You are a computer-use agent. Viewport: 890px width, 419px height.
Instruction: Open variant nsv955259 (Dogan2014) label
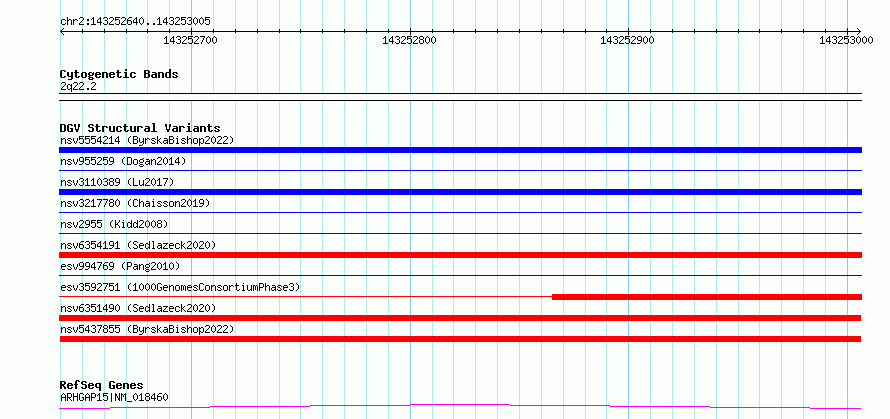tap(123, 161)
